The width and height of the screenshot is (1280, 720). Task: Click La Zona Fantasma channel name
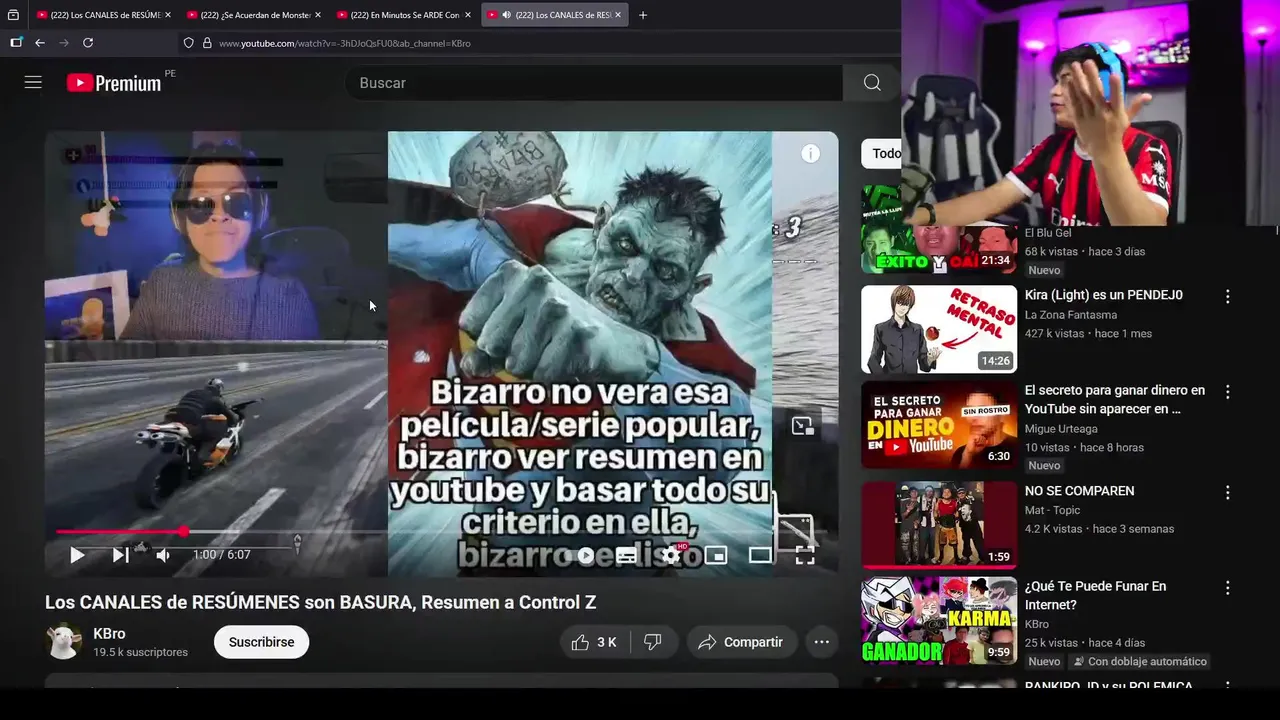(x=1071, y=315)
